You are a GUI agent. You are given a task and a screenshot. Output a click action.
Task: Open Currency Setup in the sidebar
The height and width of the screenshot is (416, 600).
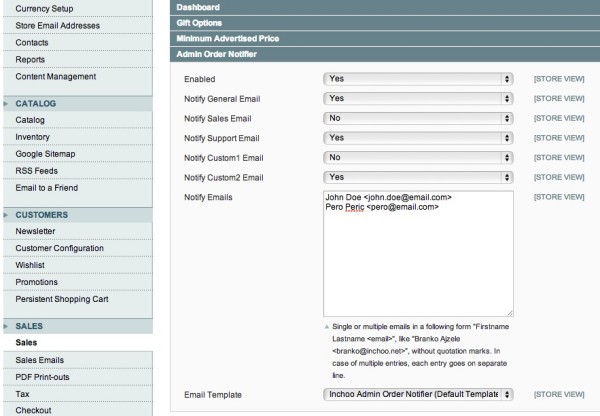coord(44,8)
